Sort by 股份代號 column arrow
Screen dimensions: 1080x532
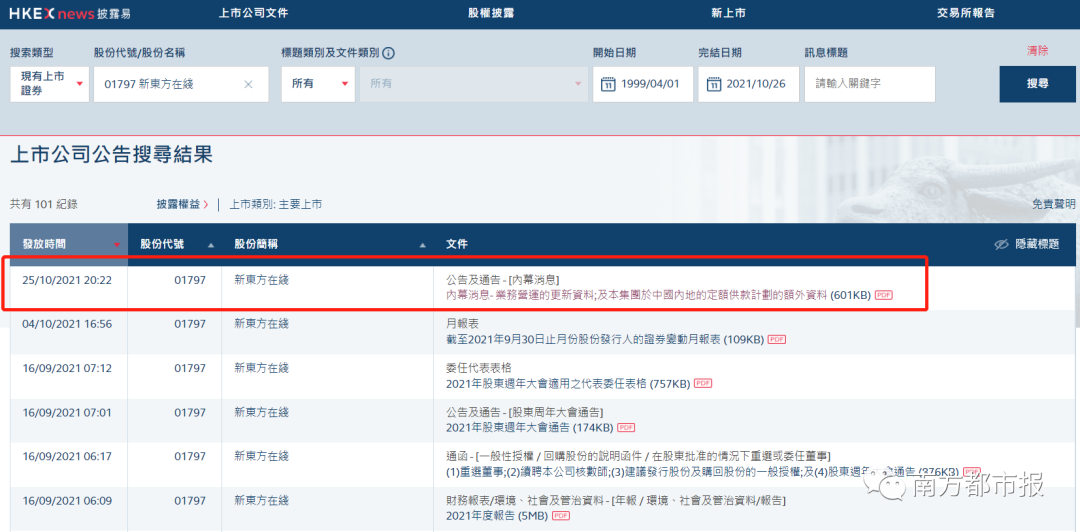[211, 245]
